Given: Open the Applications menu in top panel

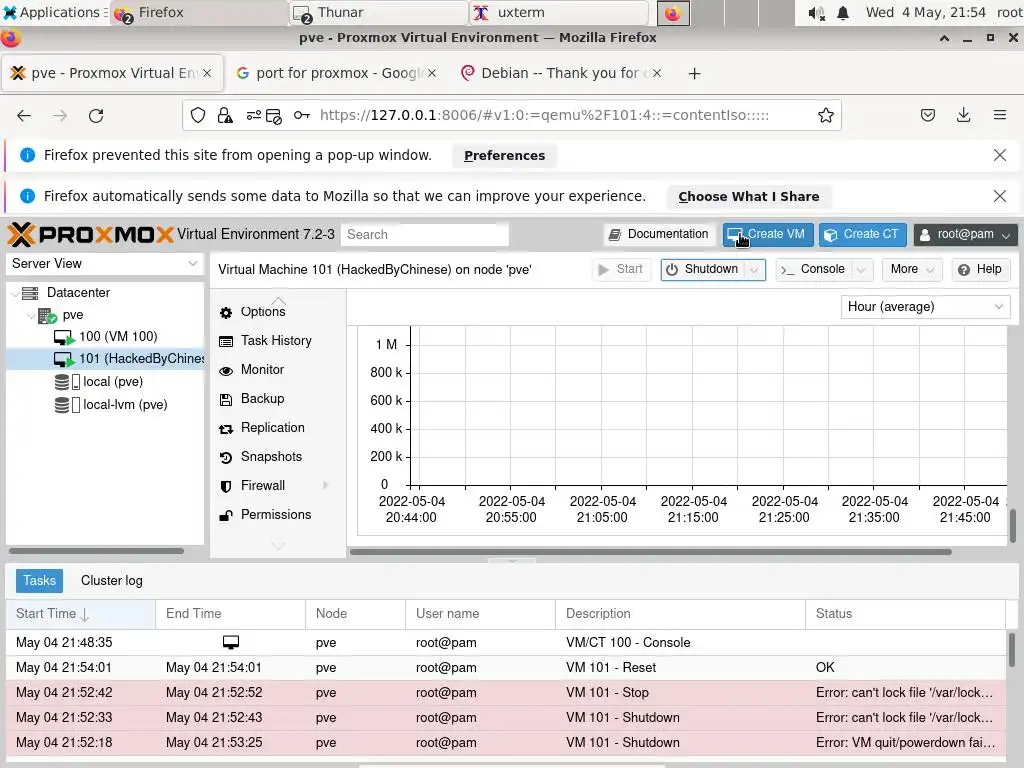Looking at the screenshot, I should pyautogui.click(x=54, y=12).
